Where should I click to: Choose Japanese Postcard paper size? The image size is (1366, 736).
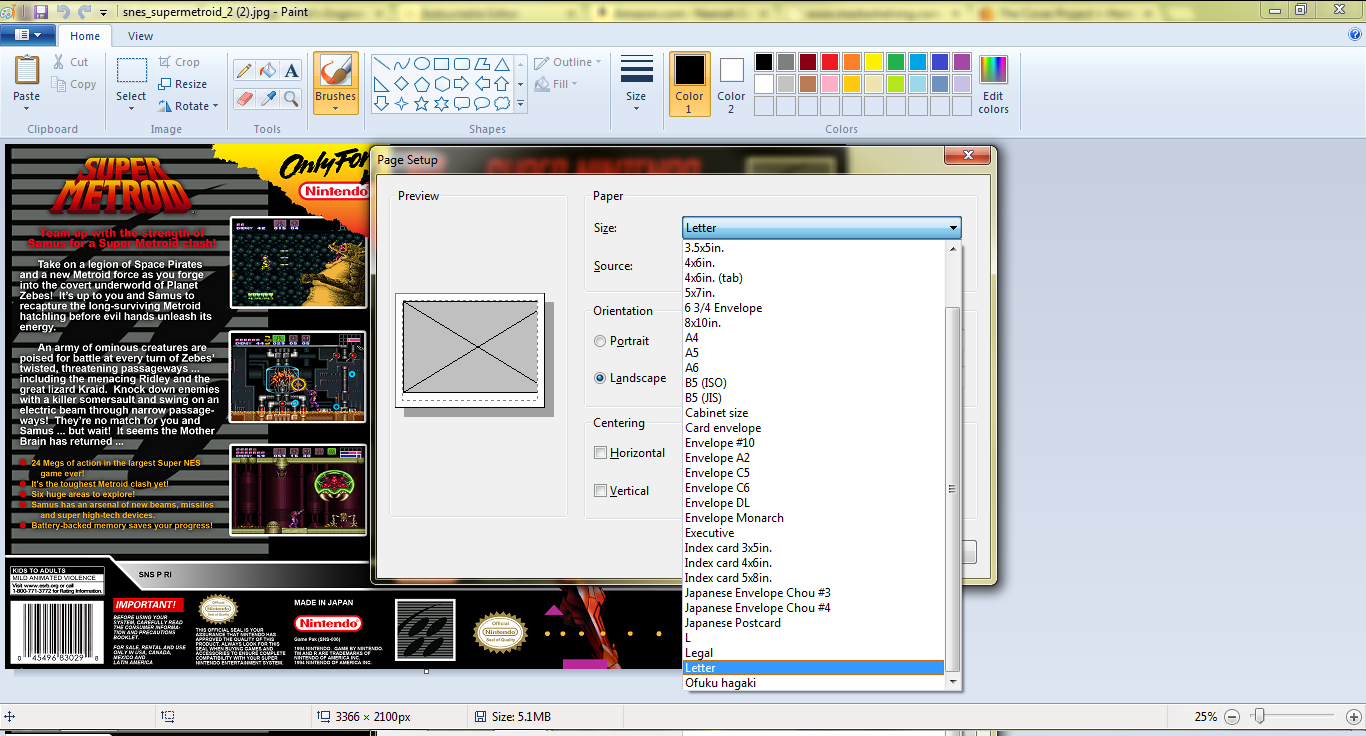(x=814, y=623)
